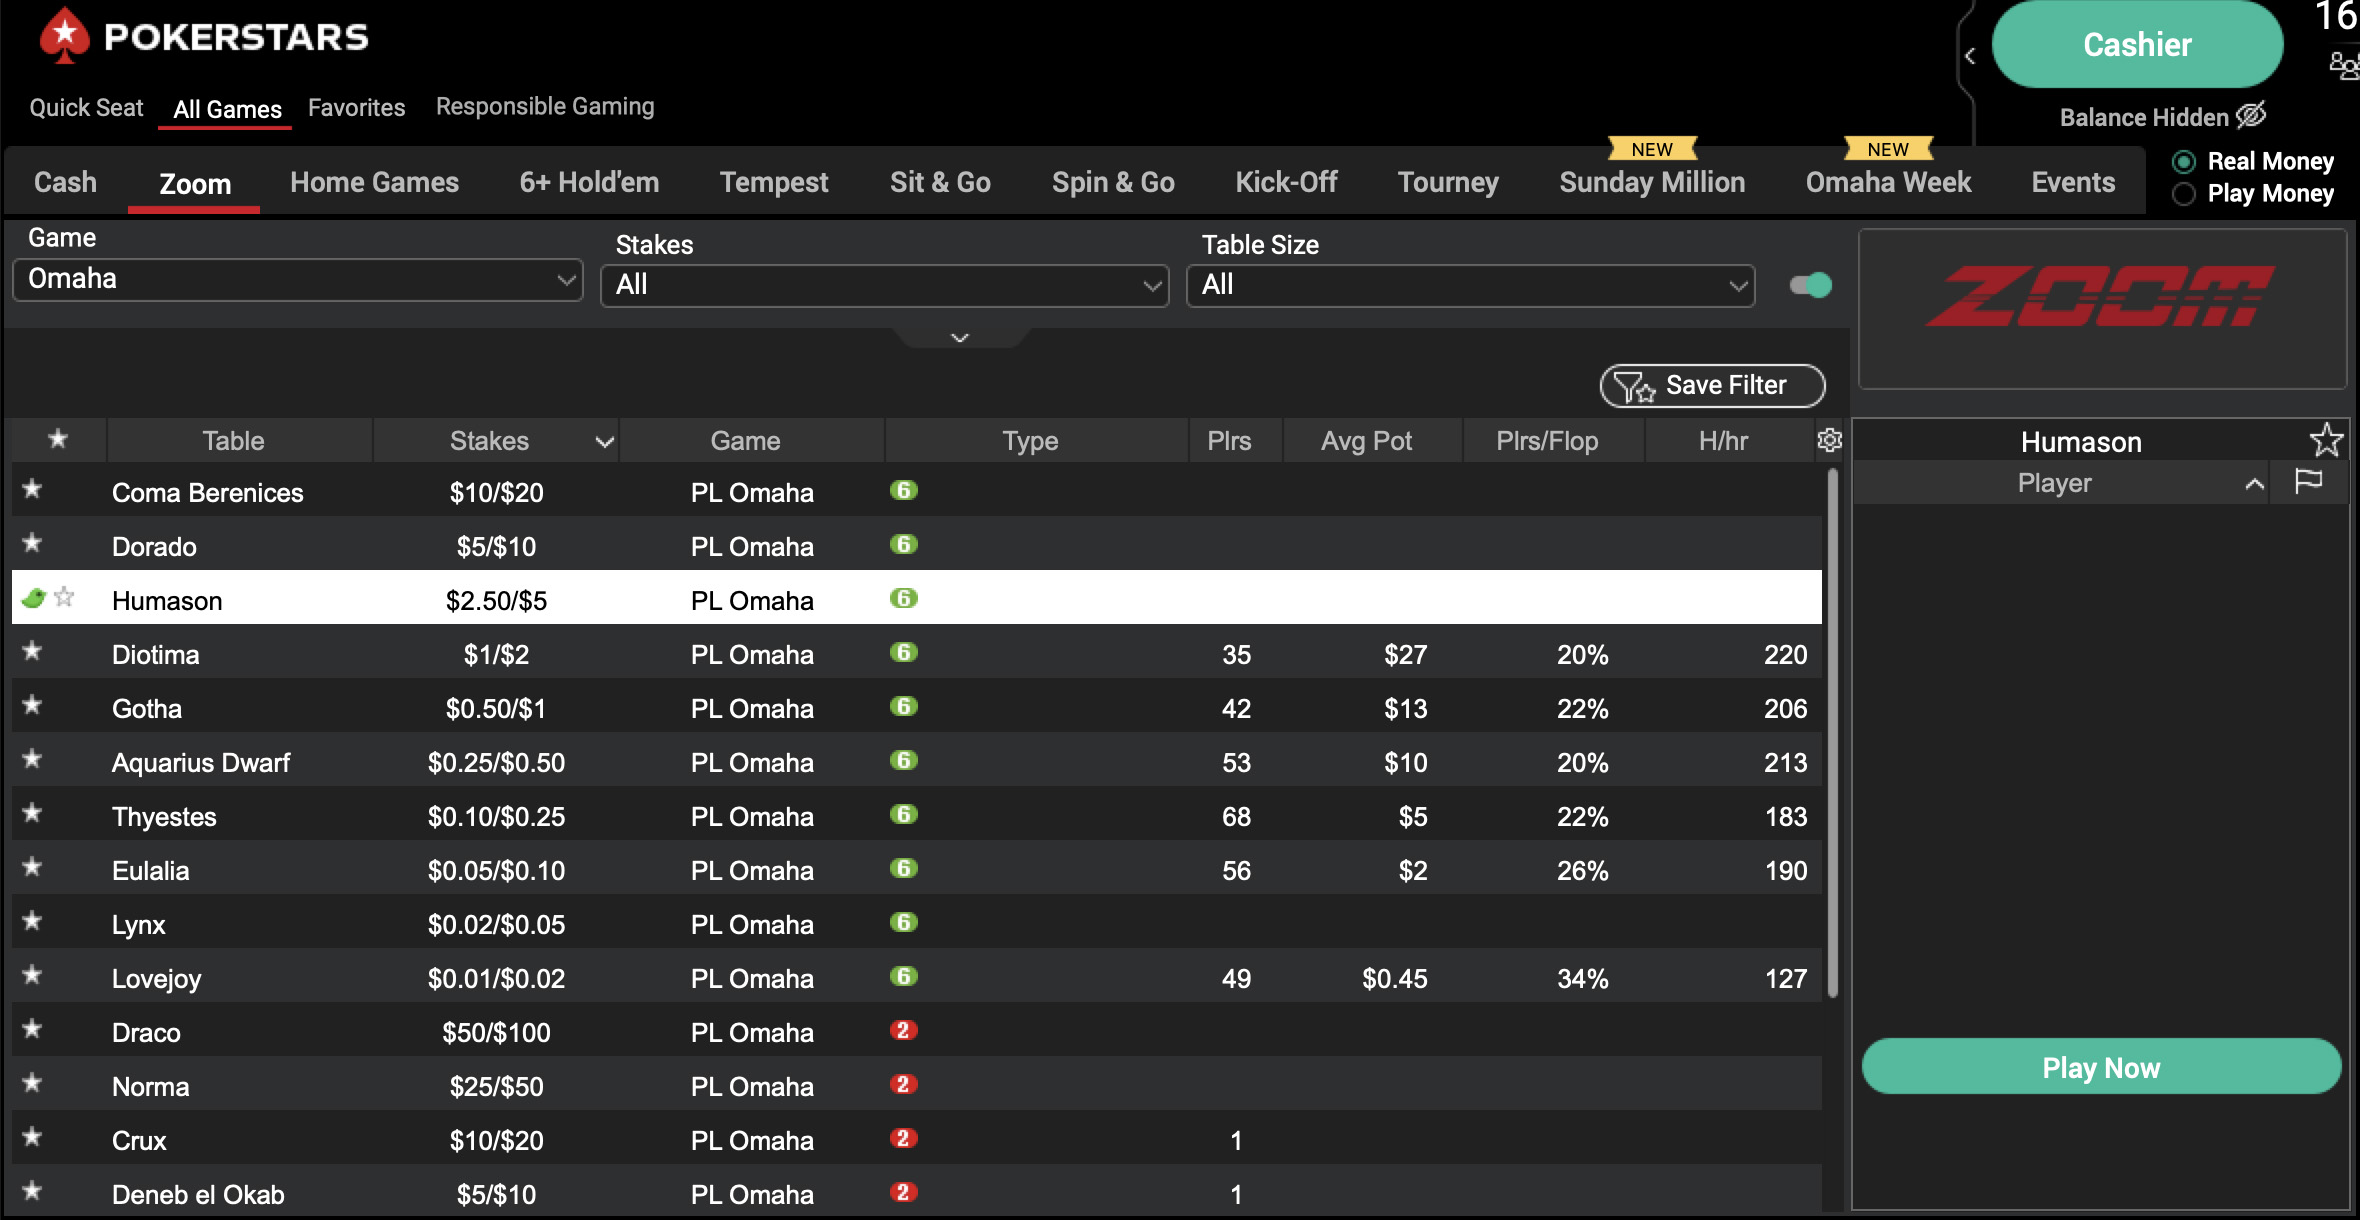Open the Cashier

(2137, 44)
